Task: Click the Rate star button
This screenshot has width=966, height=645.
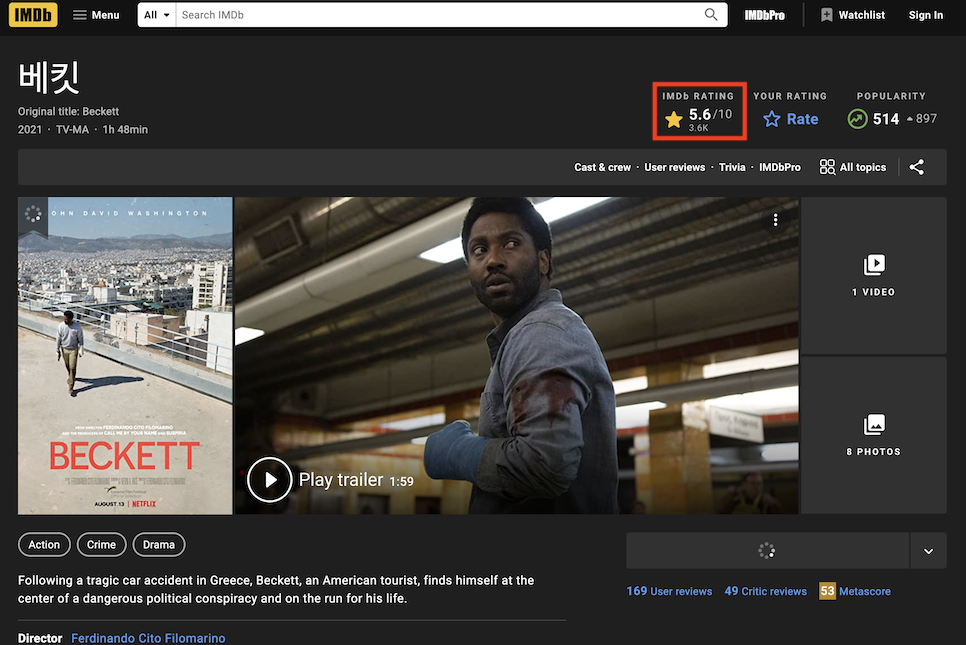Action: [x=790, y=119]
